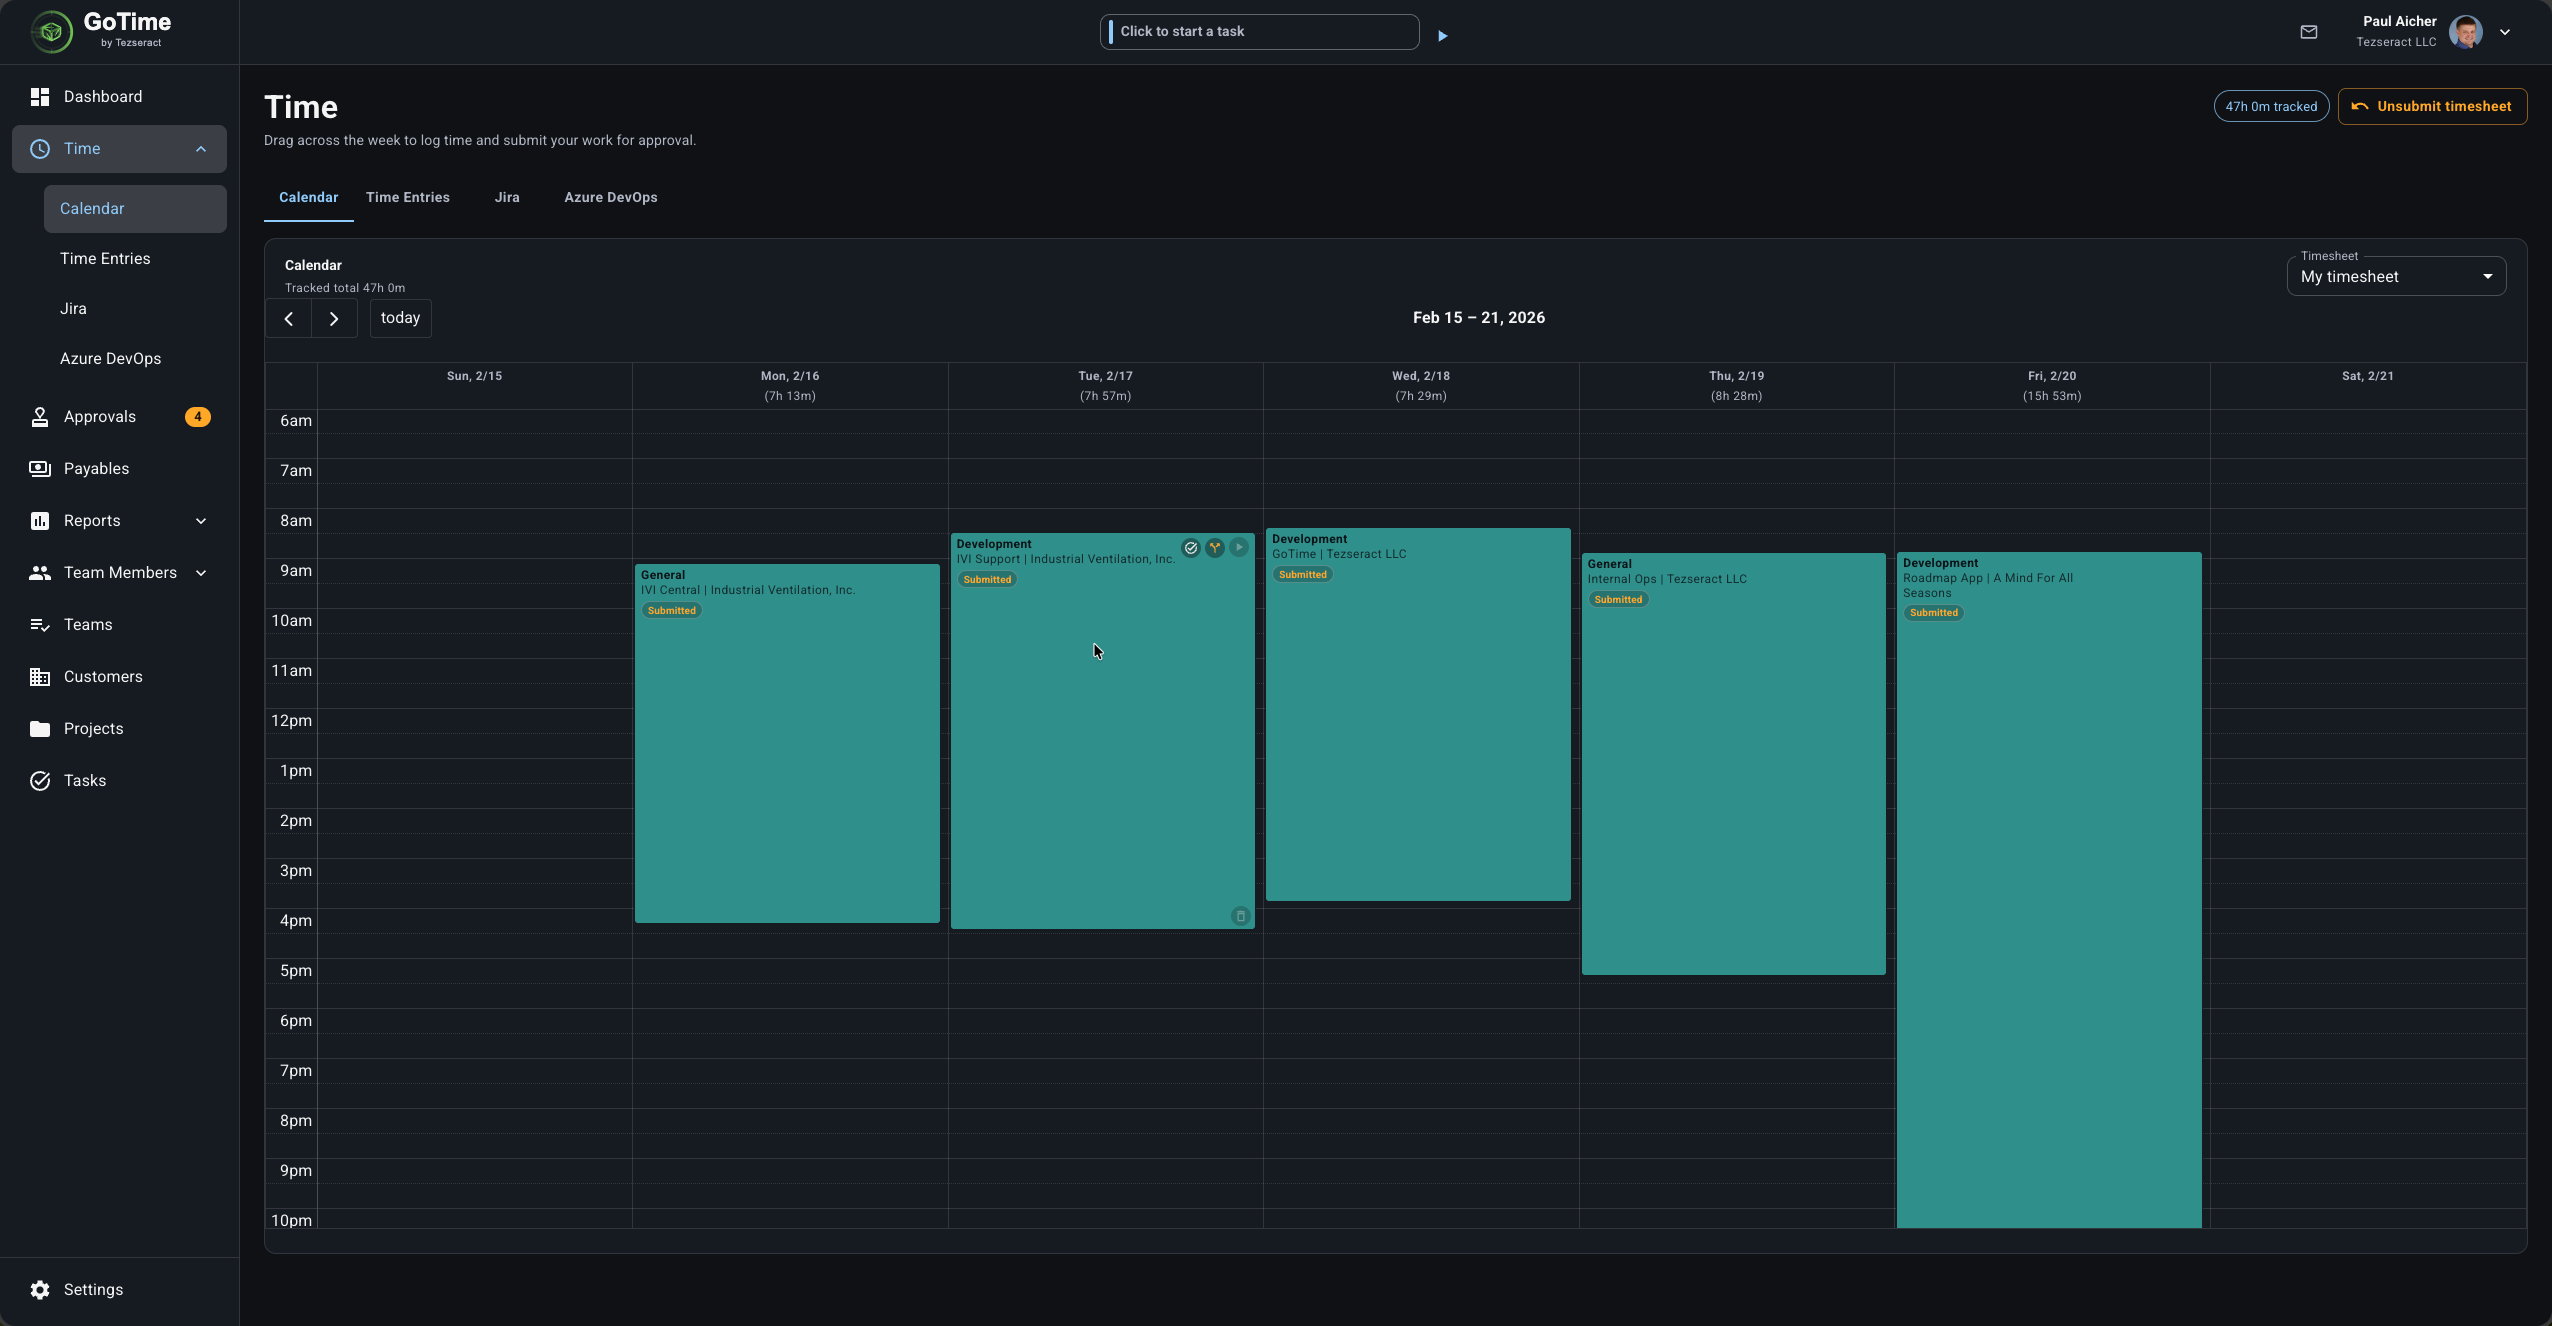Open Tasks in the sidebar
The image size is (2552, 1326).
120,781
